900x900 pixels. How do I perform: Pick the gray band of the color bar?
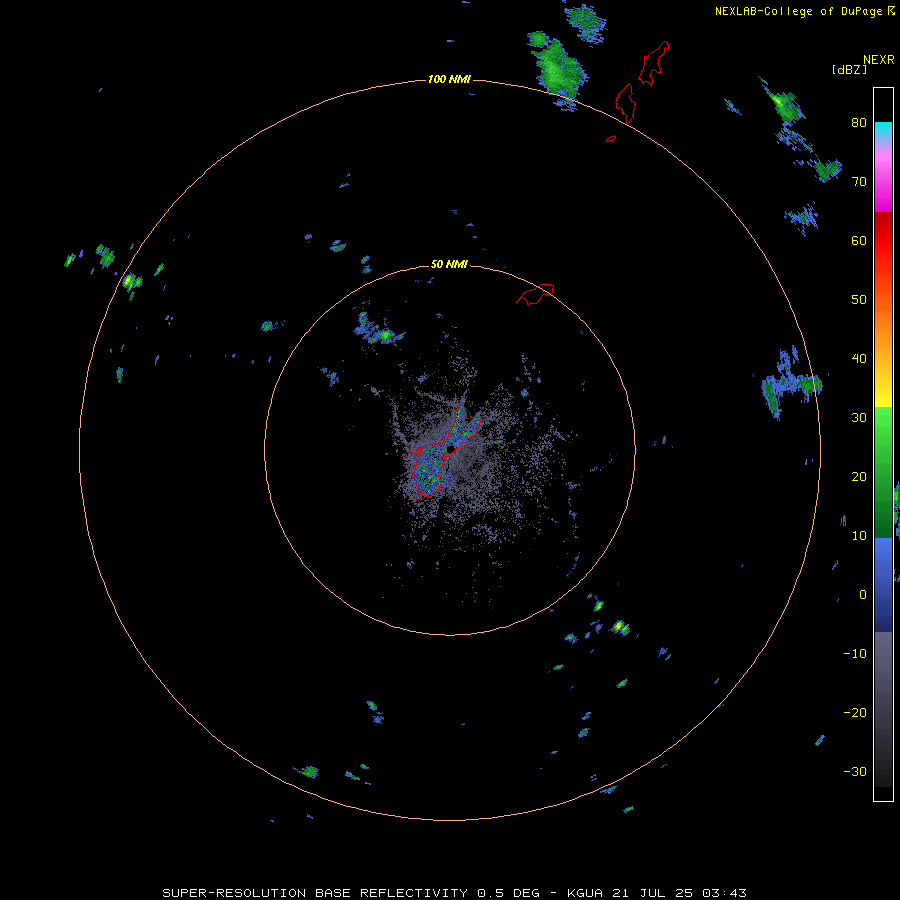pos(883,709)
